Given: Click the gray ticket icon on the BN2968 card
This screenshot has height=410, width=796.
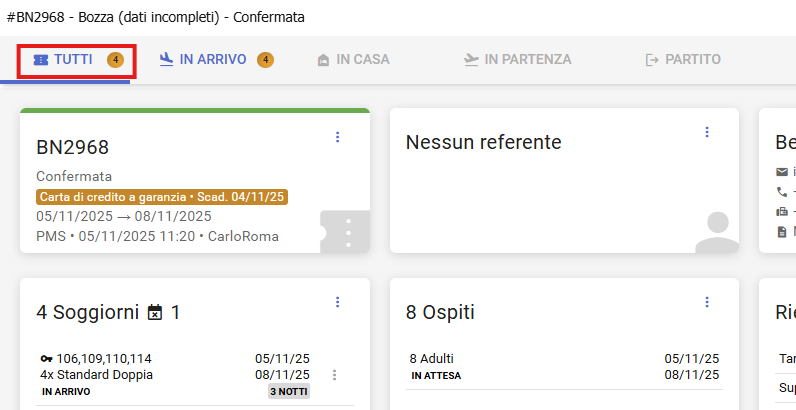Looking at the screenshot, I should pyautogui.click(x=345, y=231).
